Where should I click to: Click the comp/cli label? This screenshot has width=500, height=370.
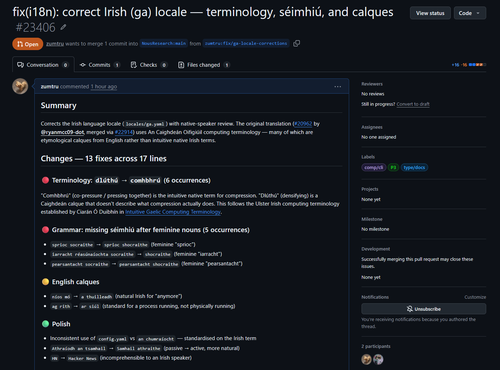tap(374, 167)
